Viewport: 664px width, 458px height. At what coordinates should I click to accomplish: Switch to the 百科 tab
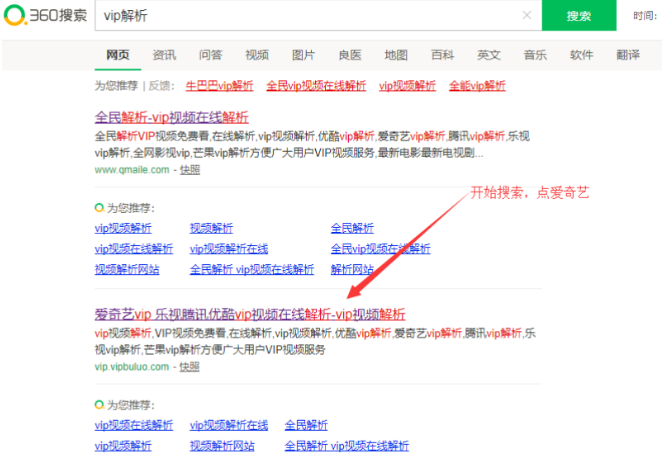pos(443,55)
